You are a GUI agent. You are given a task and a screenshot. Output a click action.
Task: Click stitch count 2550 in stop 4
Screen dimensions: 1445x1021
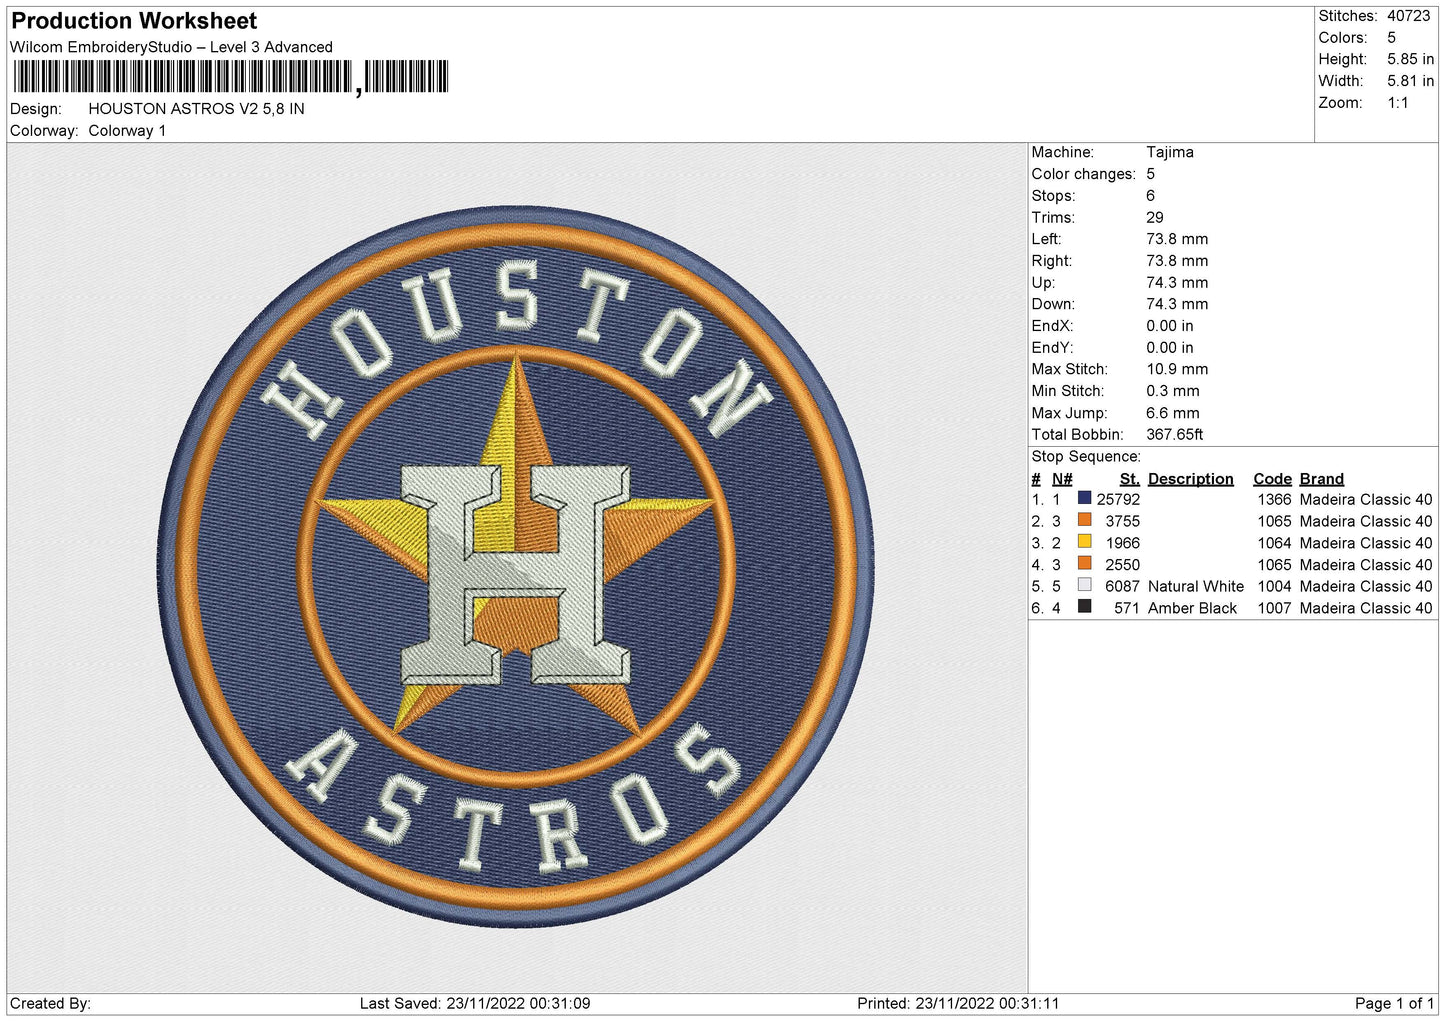(1122, 565)
